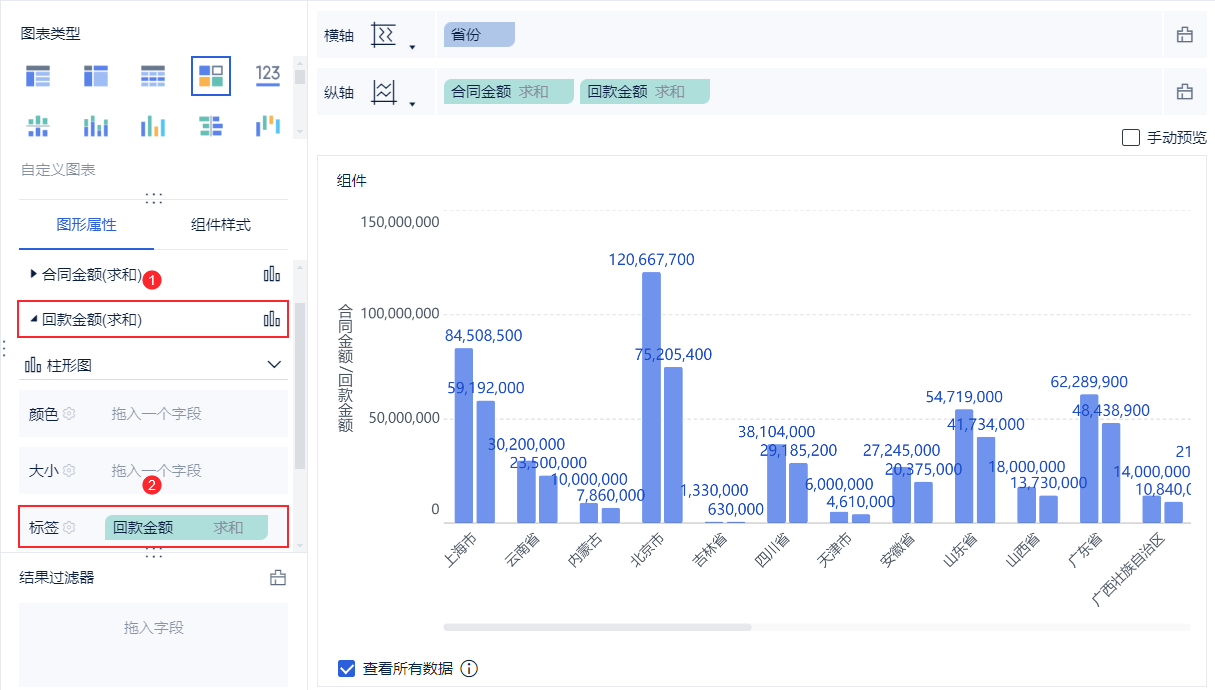Screen dimensions: 1215x690
Task: Open the 横轴 axis settings dropdown arrow
Action: pos(412,46)
